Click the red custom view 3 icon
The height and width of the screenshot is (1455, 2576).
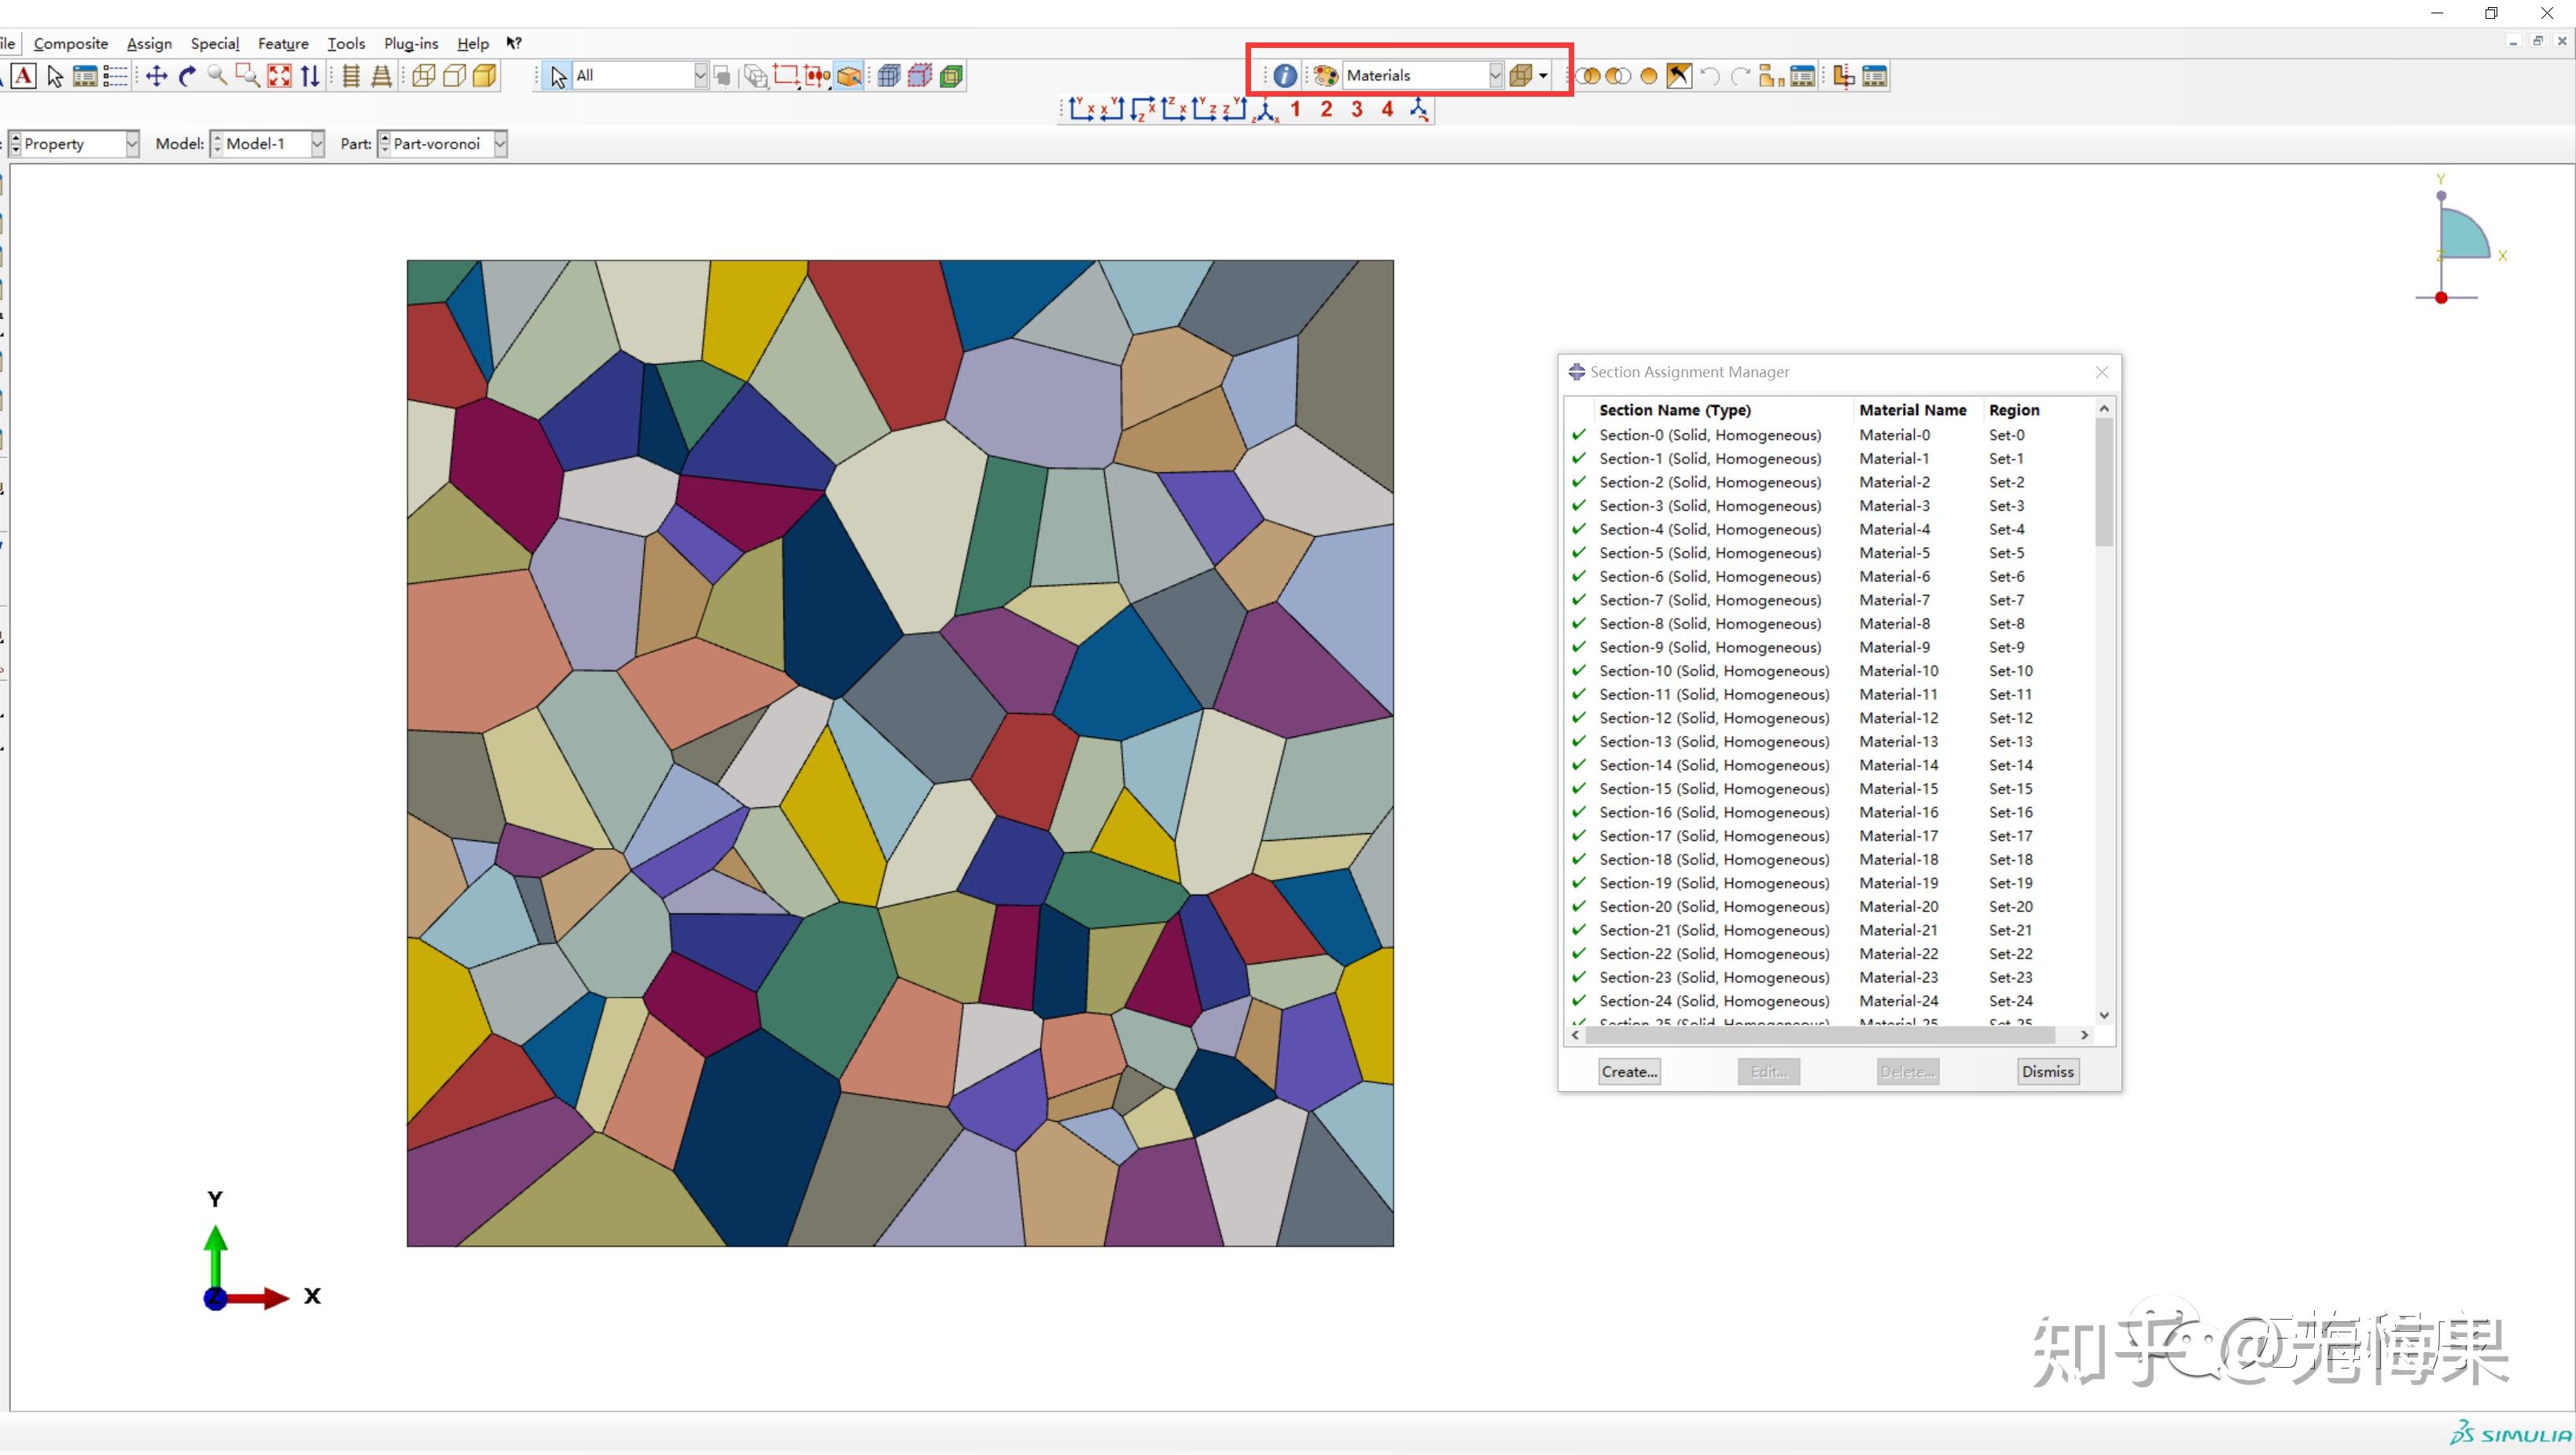click(x=1357, y=110)
